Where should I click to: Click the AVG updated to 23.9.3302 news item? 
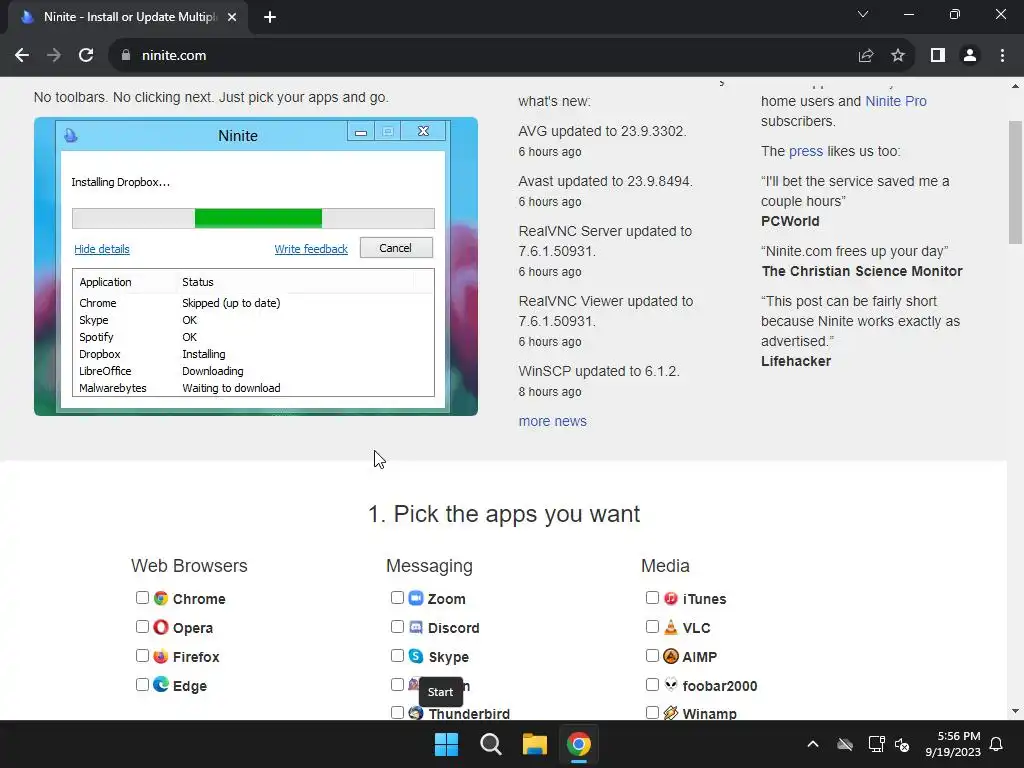(602, 131)
